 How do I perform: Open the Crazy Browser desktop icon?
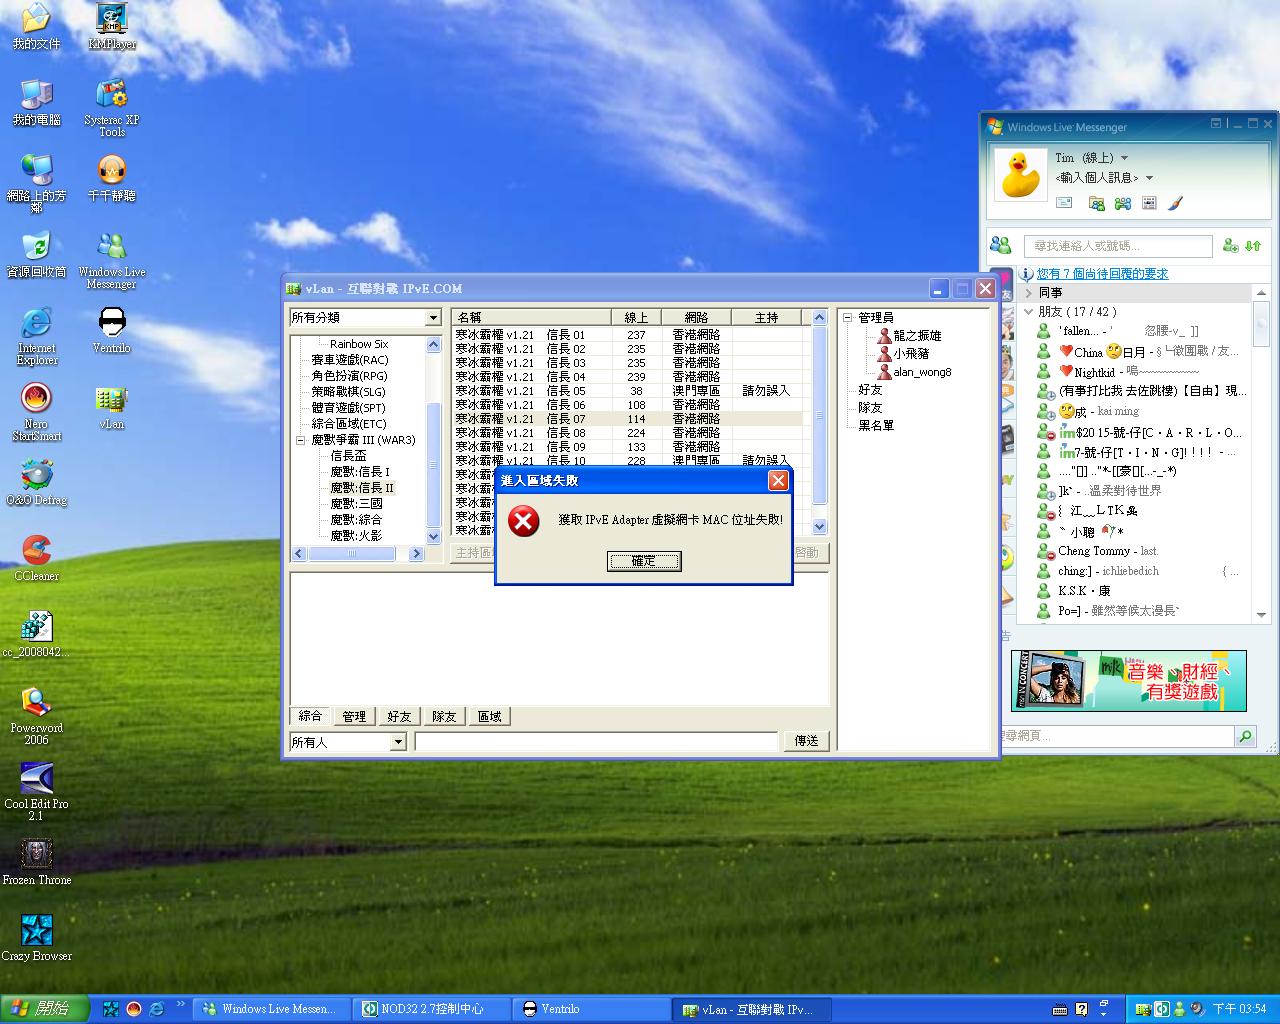point(36,931)
